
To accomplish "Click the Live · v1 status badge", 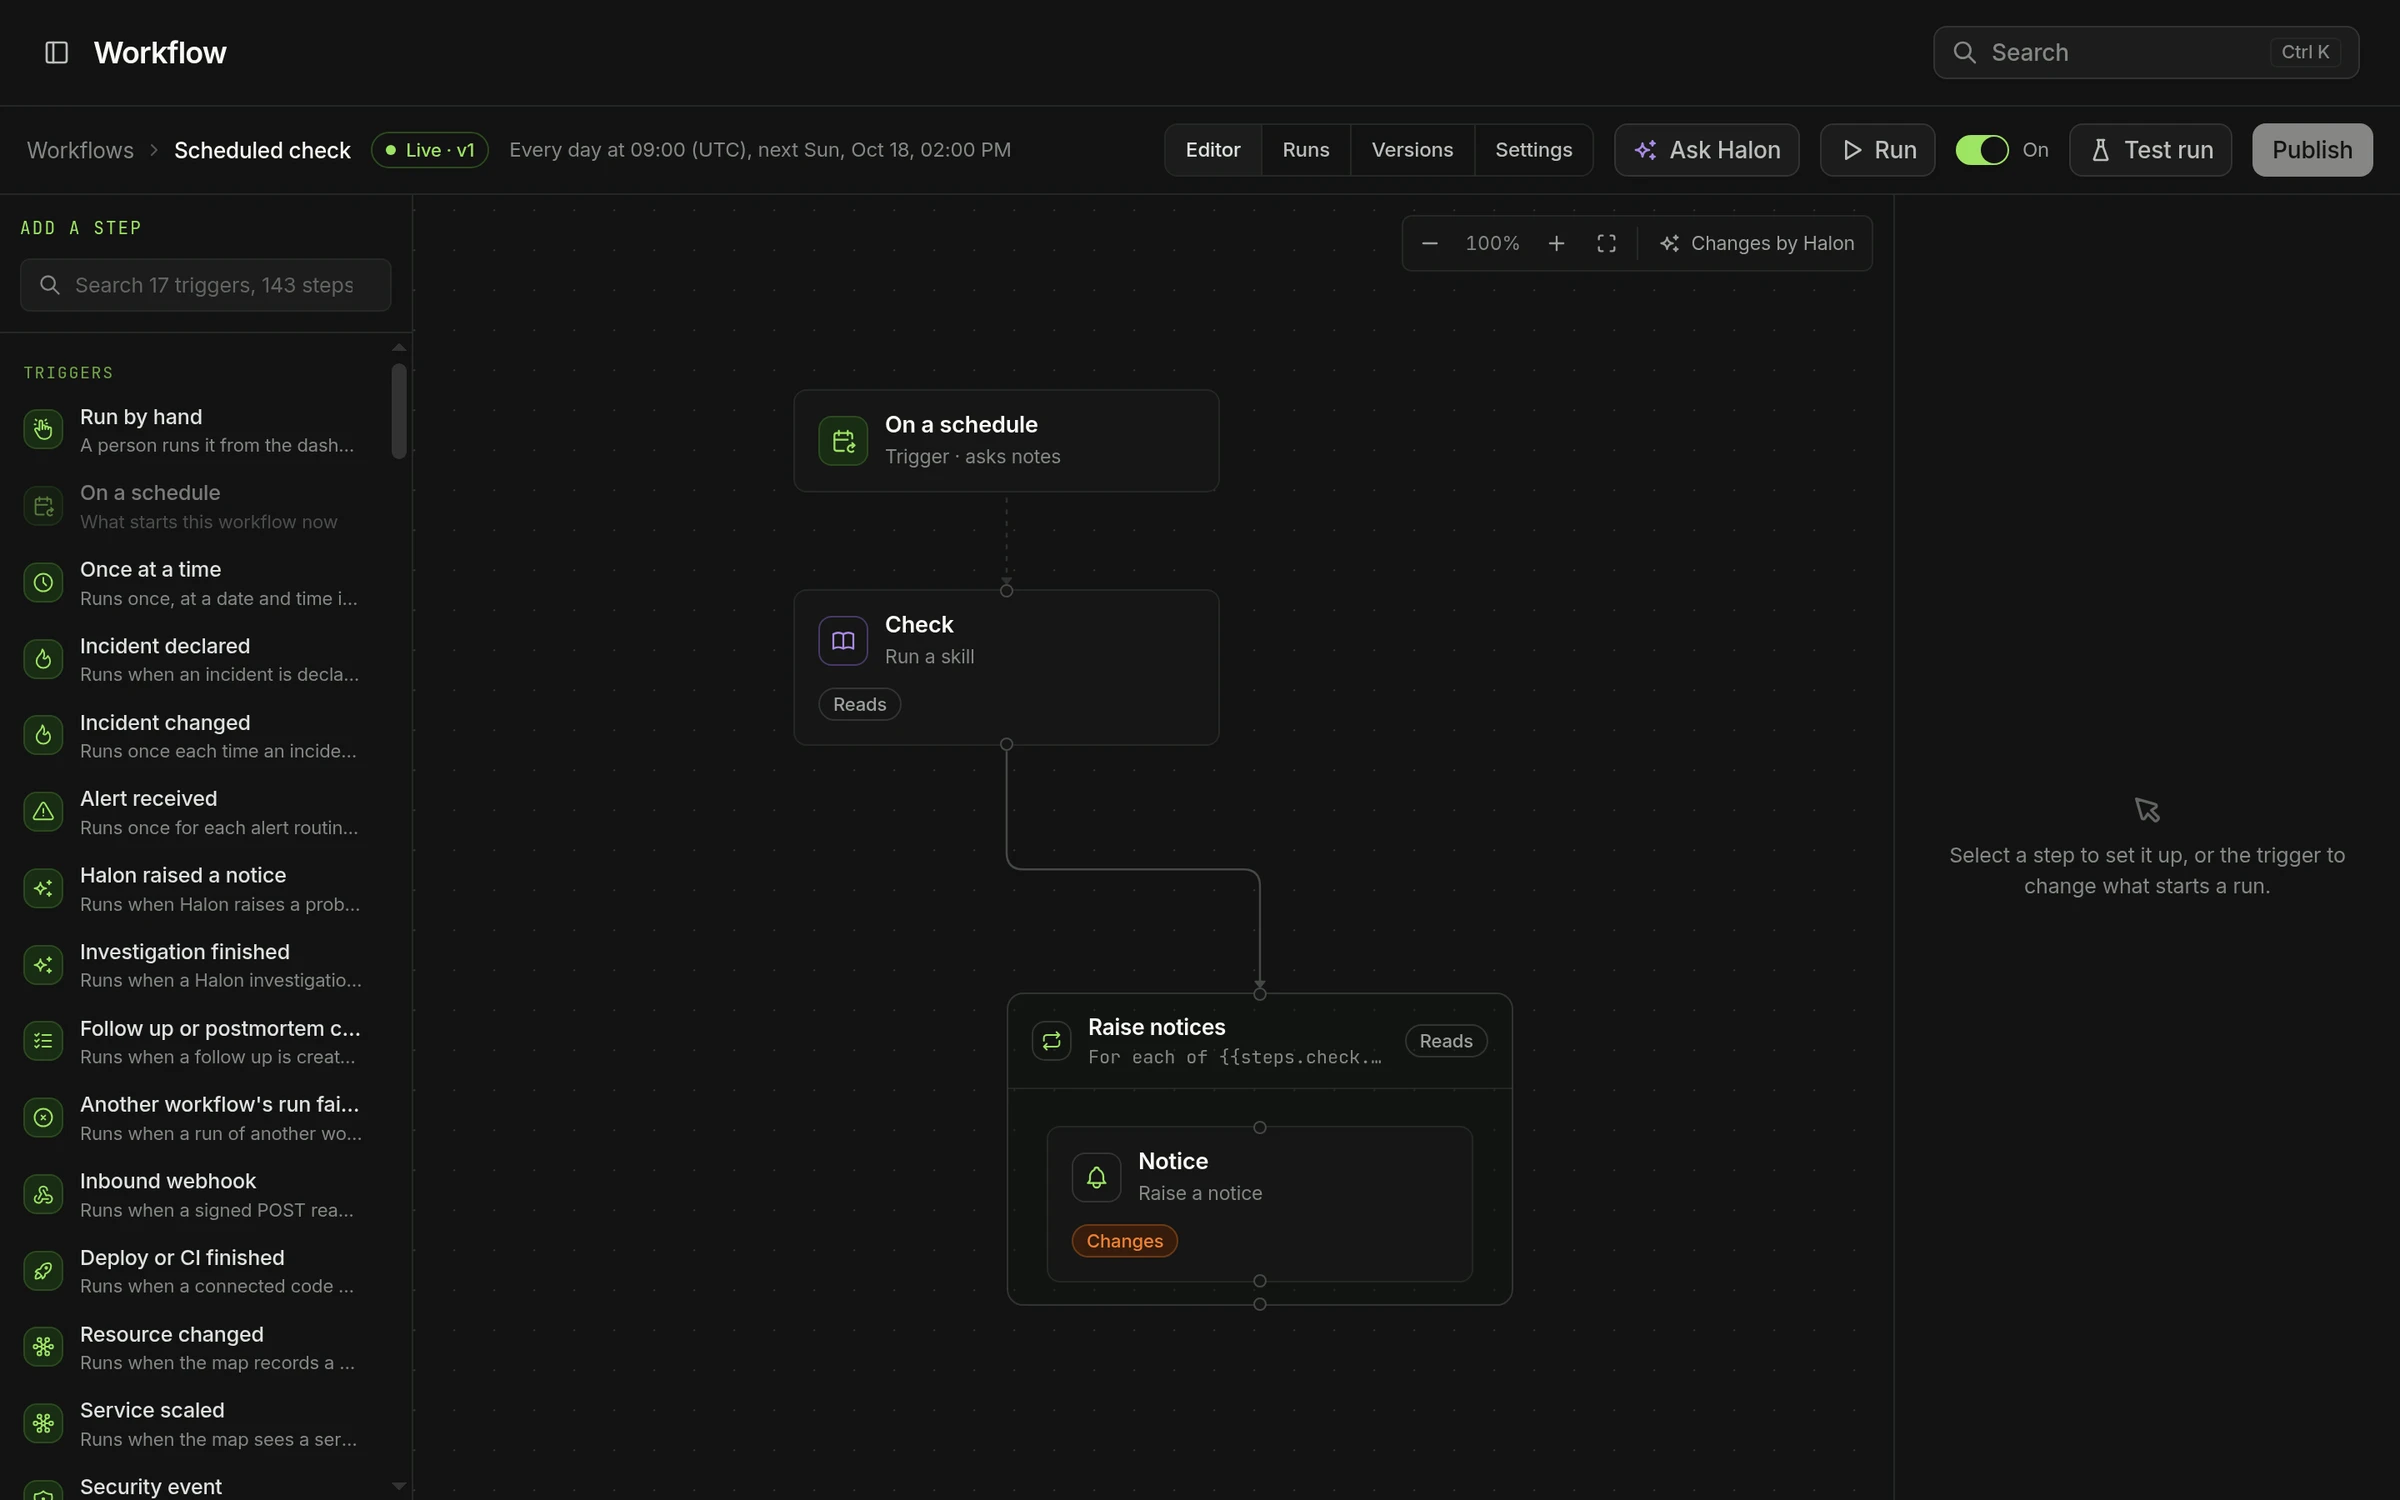I will click(x=429, y=150).
